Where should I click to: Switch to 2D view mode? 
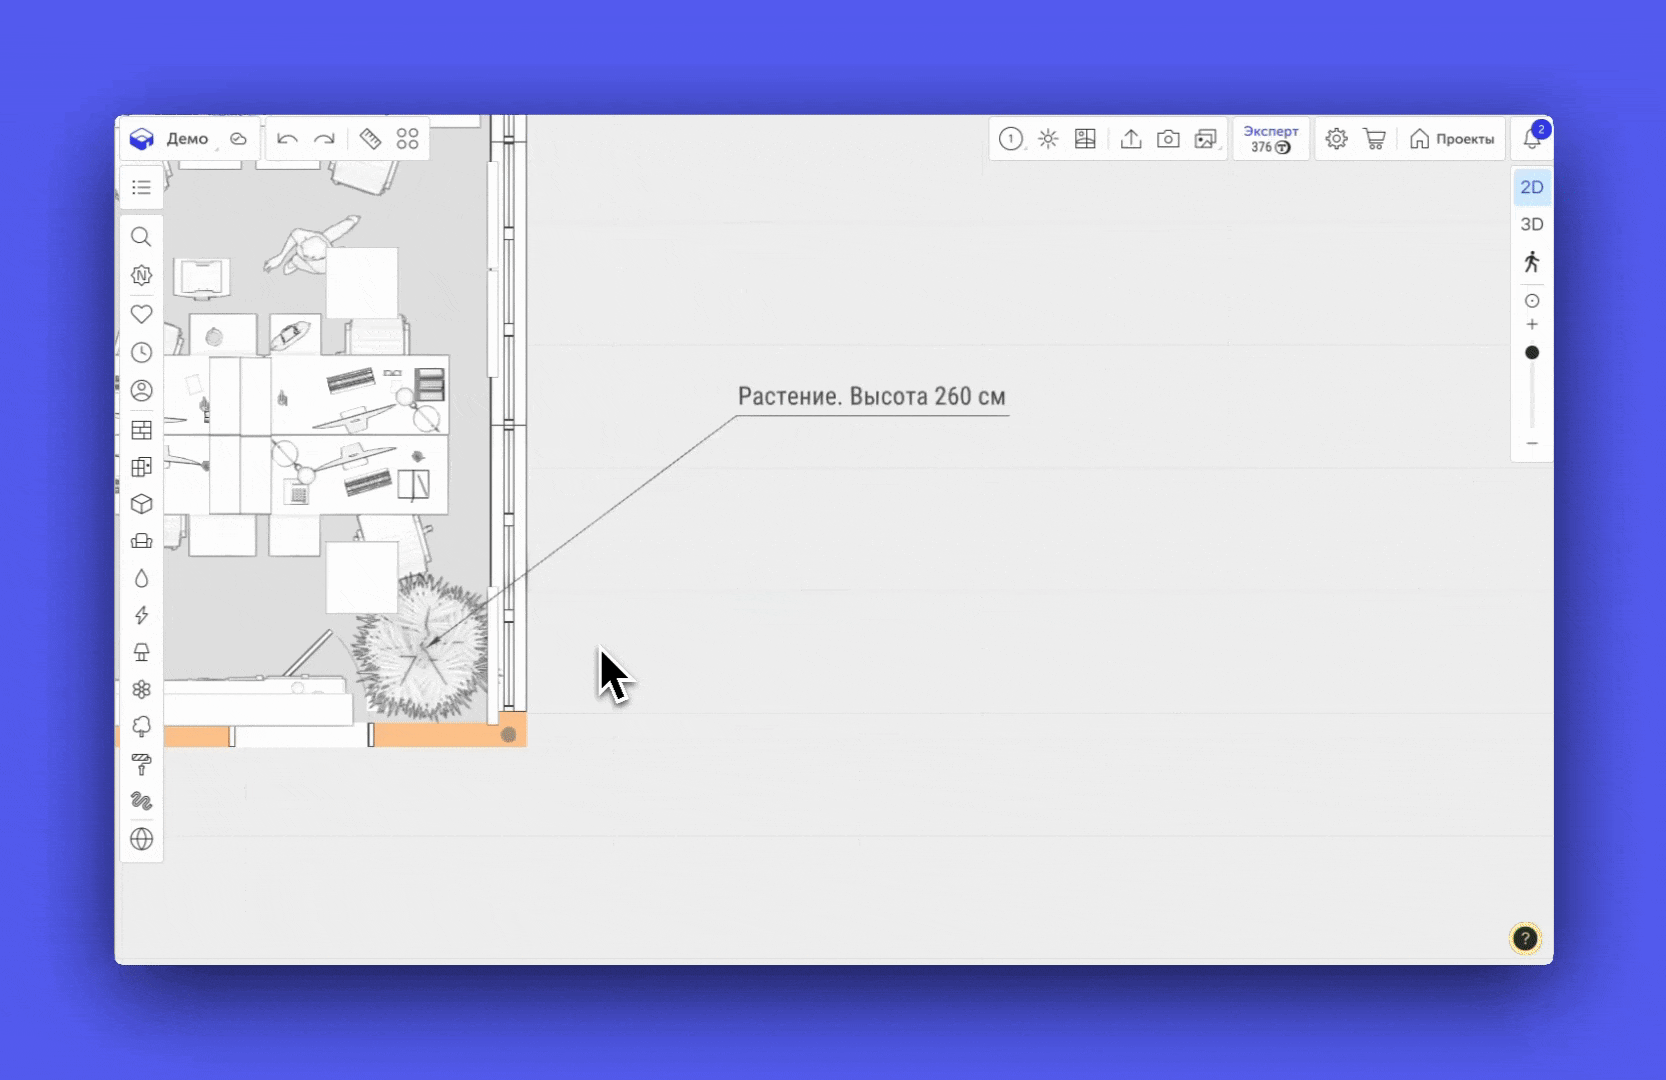pyautogui.click(x=1532, y=187)
